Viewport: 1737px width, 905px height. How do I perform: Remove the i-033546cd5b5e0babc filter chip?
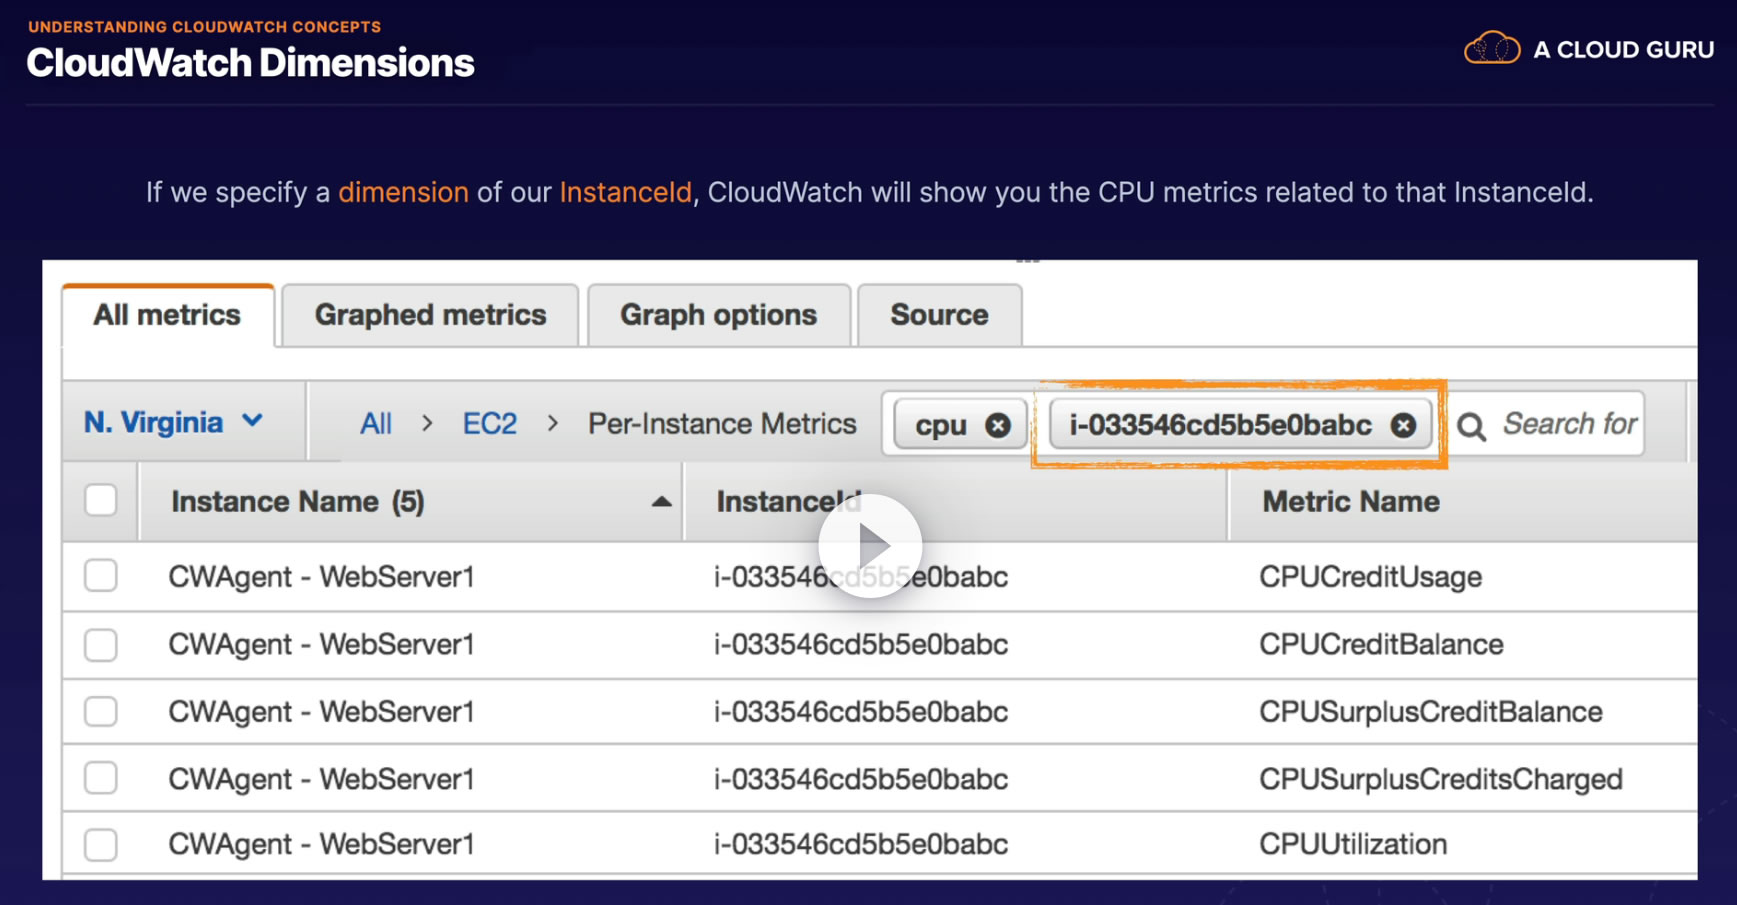point(1403,425)
